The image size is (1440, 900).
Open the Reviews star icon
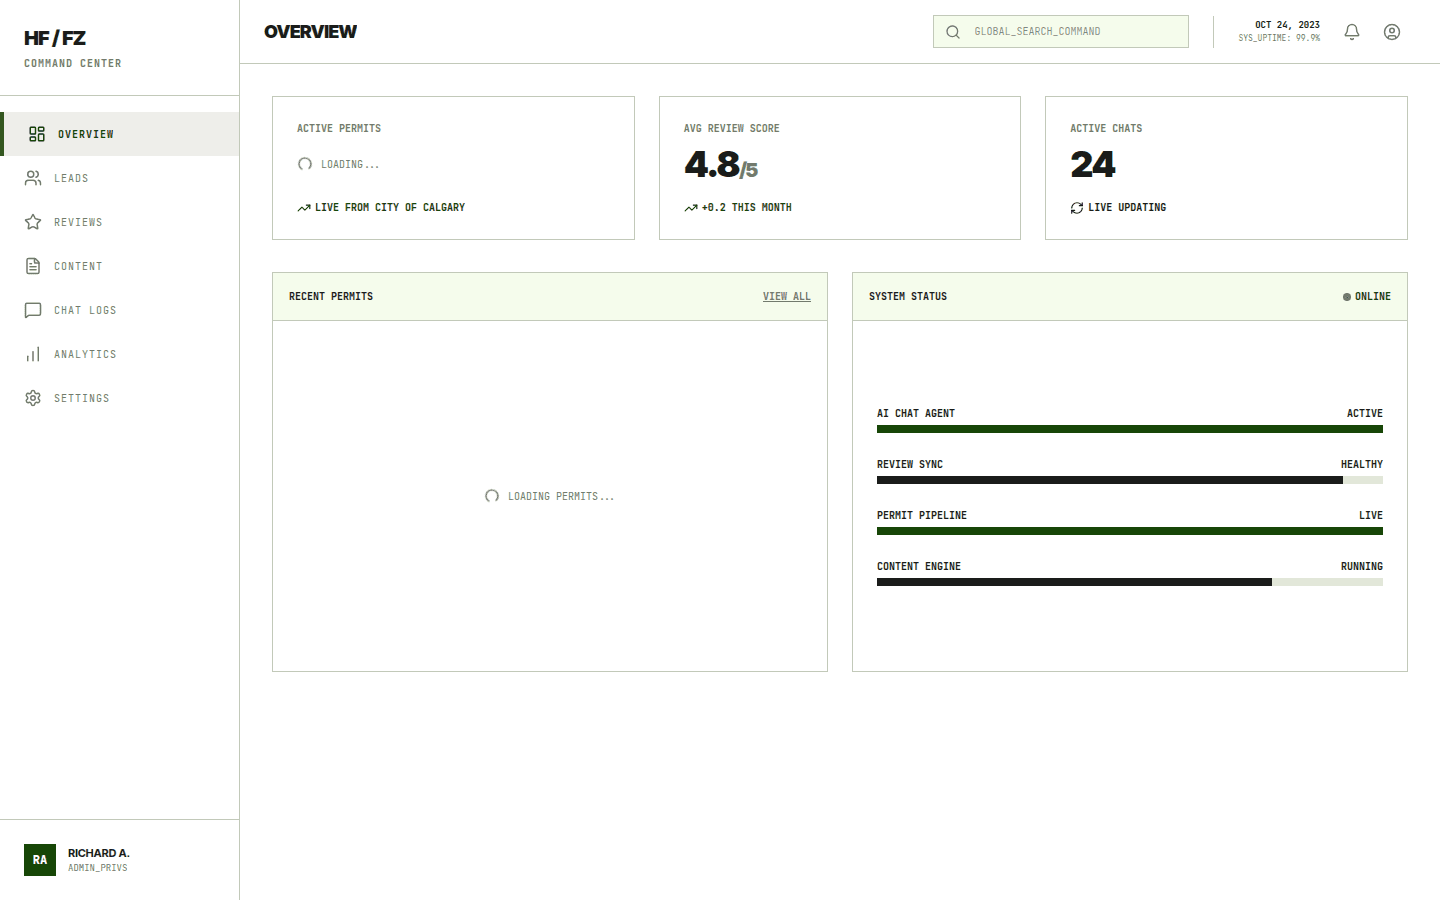[x=33, y=221]
